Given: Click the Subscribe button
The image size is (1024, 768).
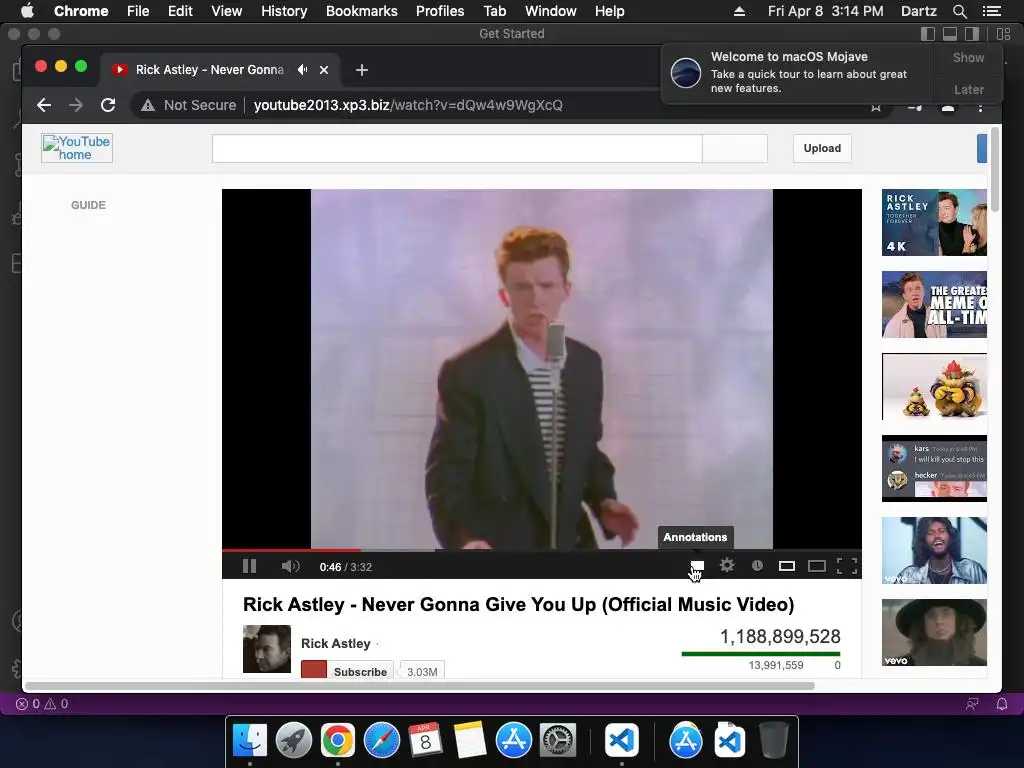Looking at the screenshot, I should (347, 671).
